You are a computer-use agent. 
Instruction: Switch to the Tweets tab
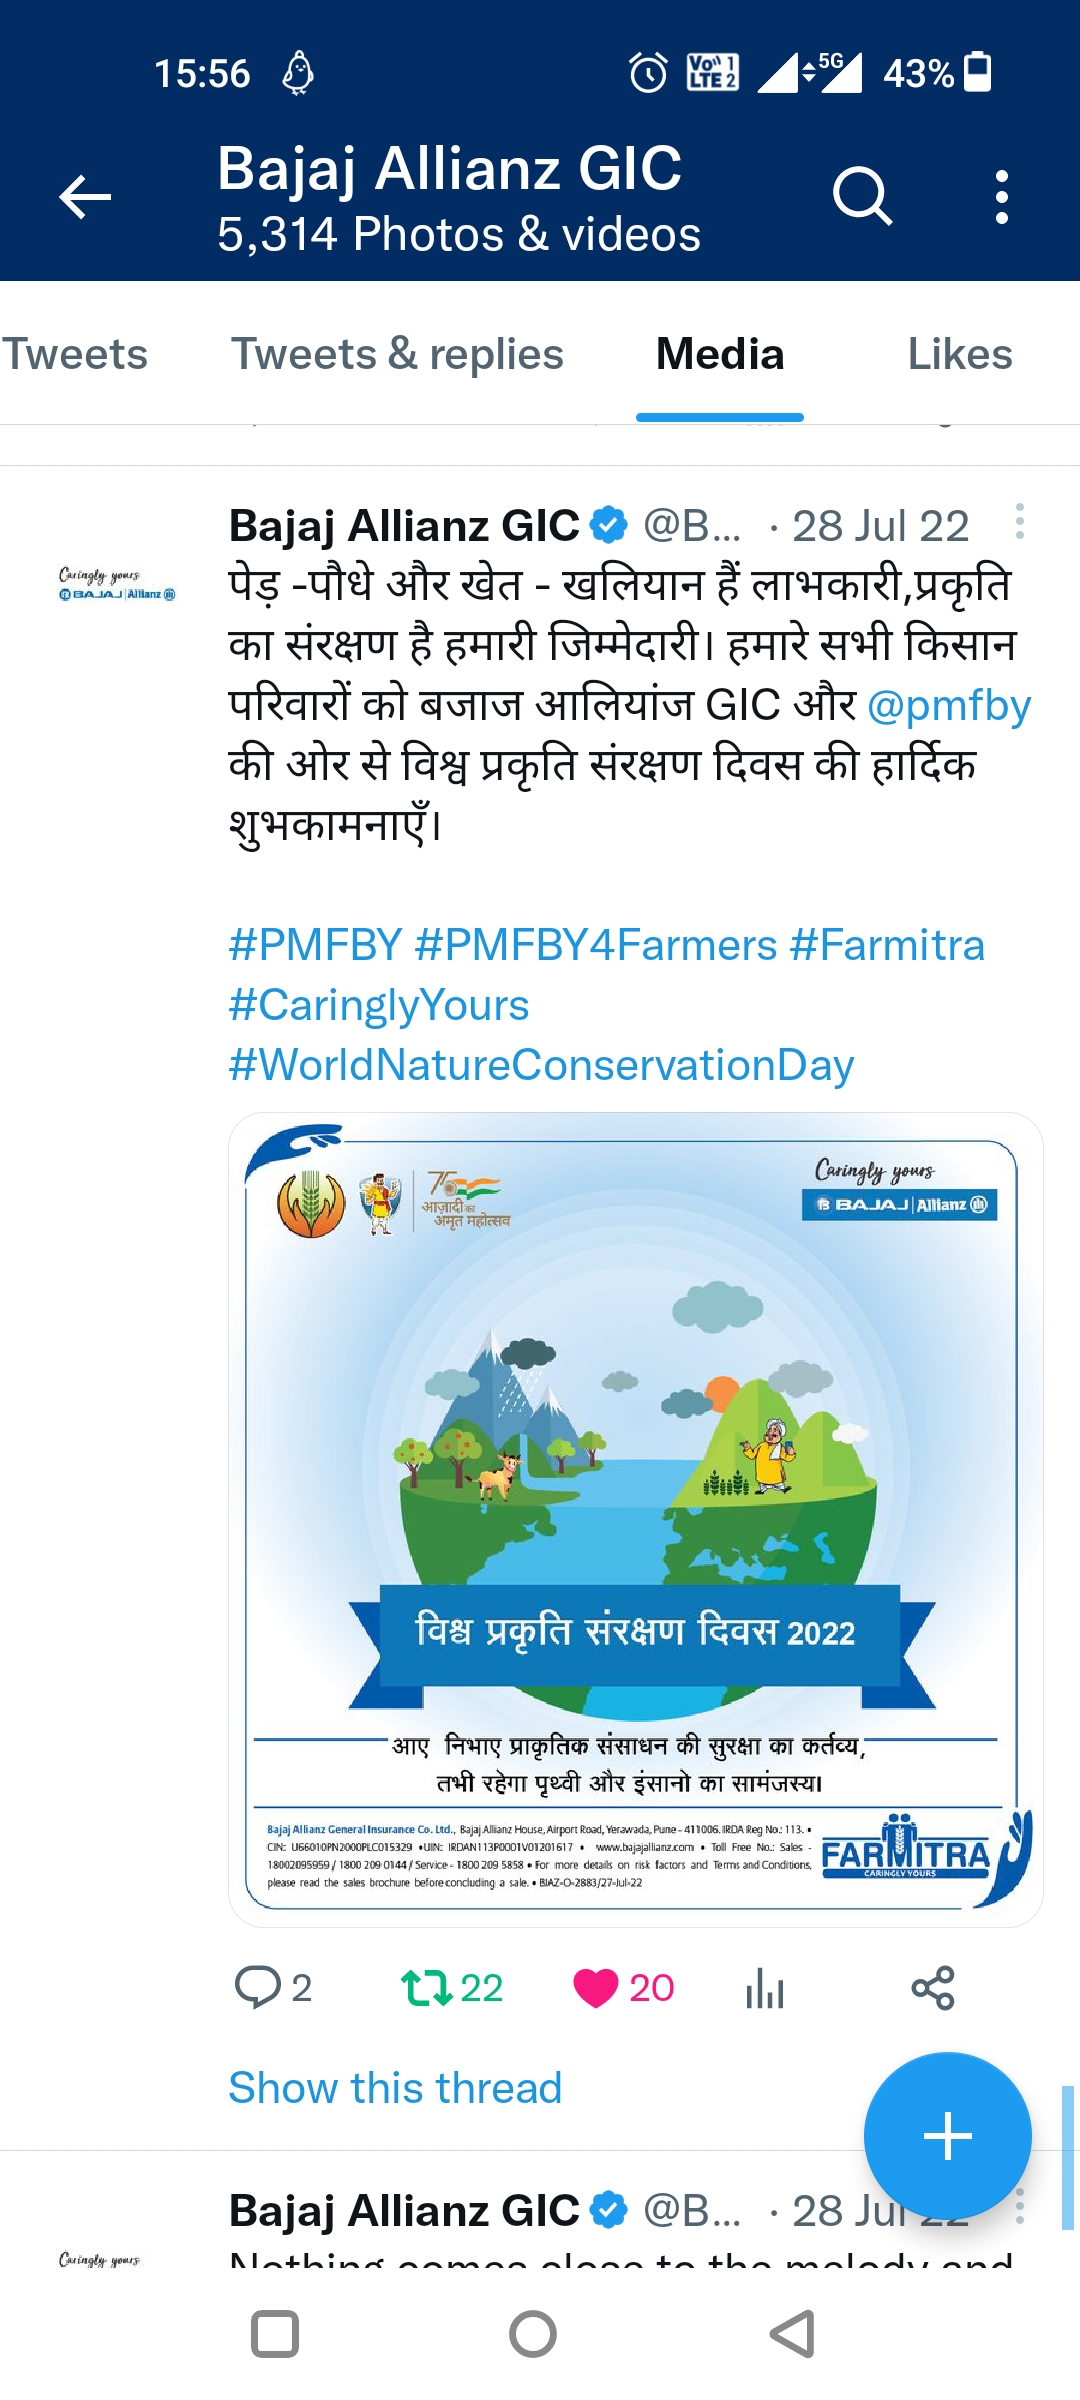click(75, 355)
